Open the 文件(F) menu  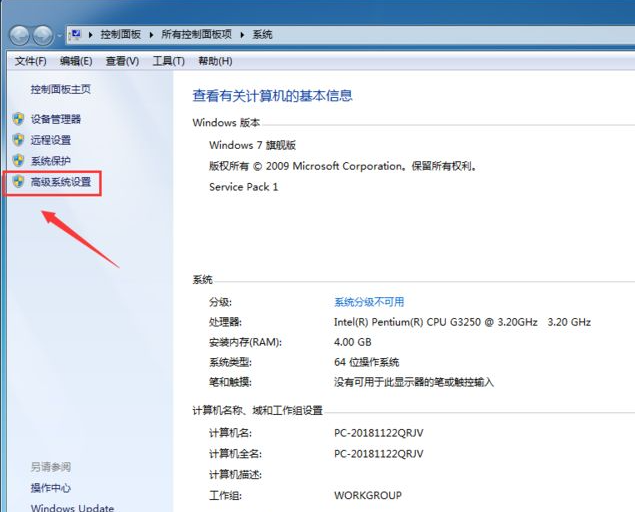point(30,61)
